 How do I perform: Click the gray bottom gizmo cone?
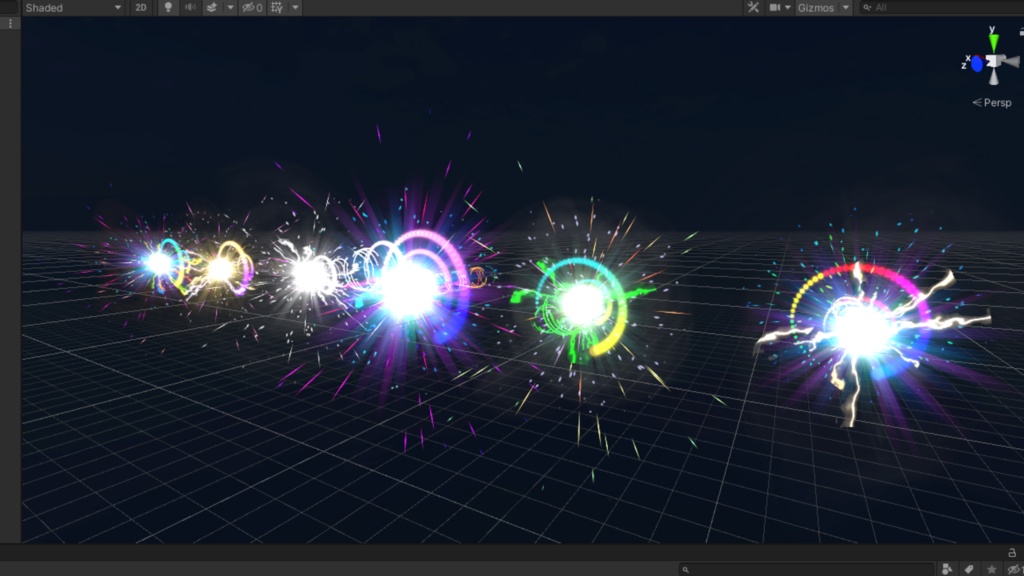(993, 77)
